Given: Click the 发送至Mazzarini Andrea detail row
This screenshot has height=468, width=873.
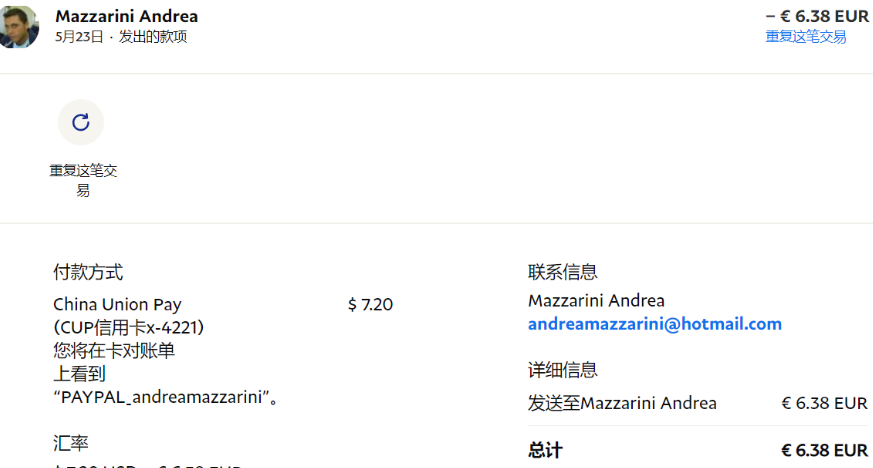Looking at the screenshot, I should coord(622,403).
